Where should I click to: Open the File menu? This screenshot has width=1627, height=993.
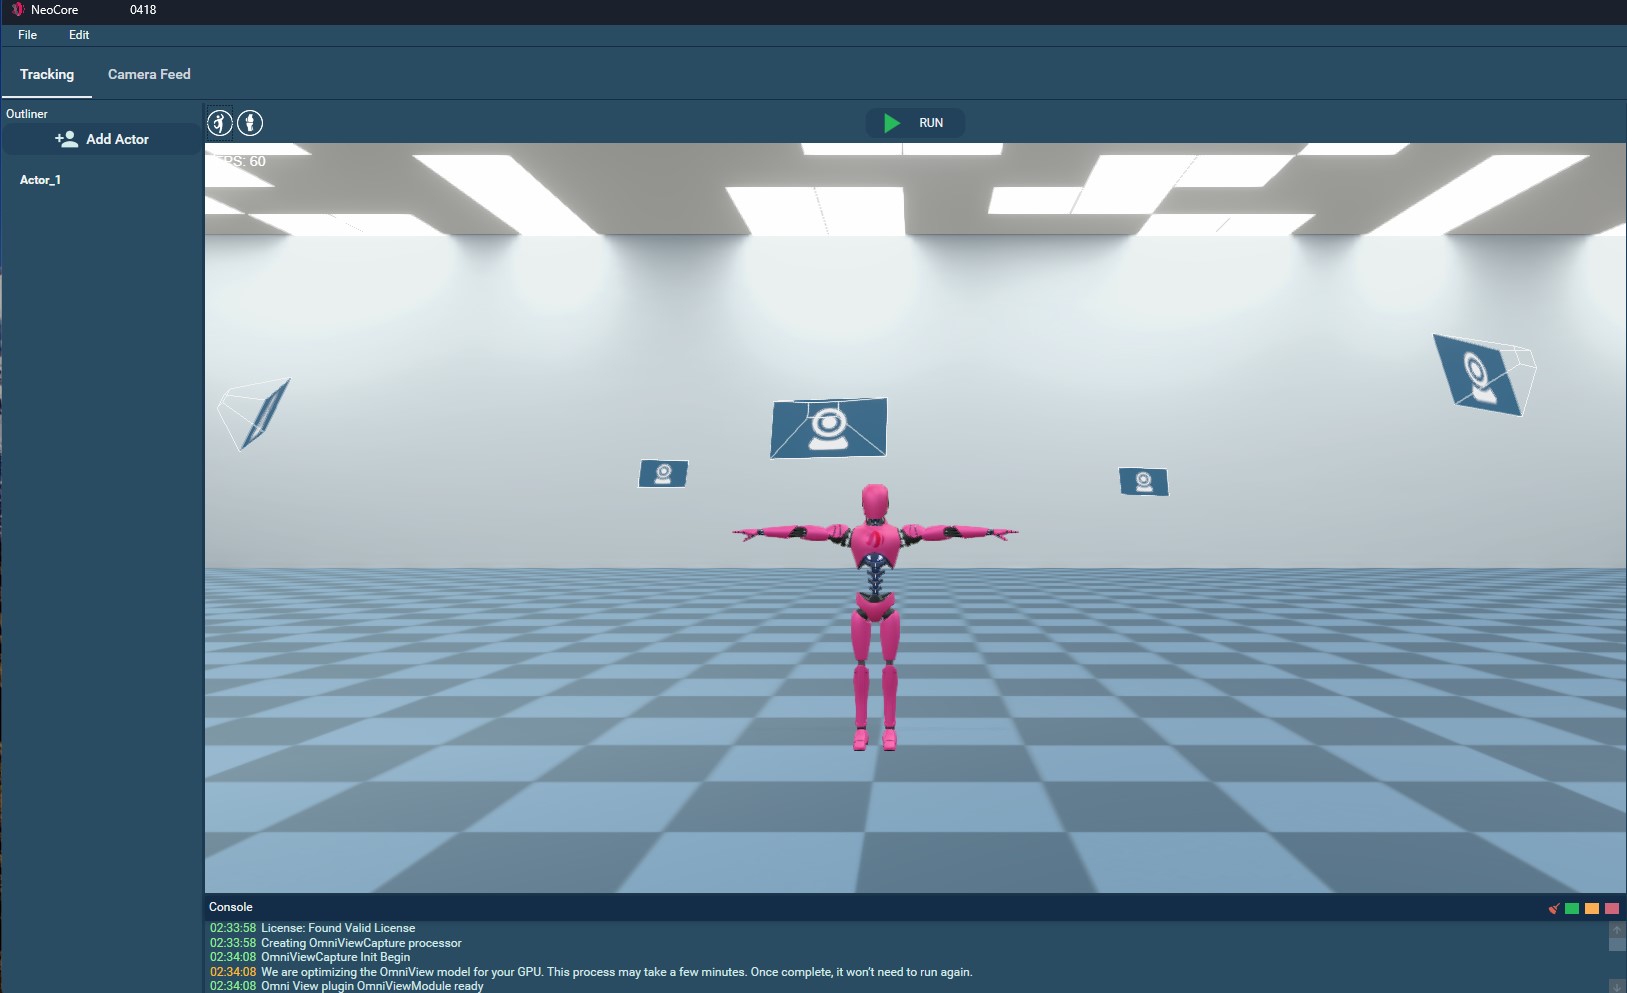28,35
